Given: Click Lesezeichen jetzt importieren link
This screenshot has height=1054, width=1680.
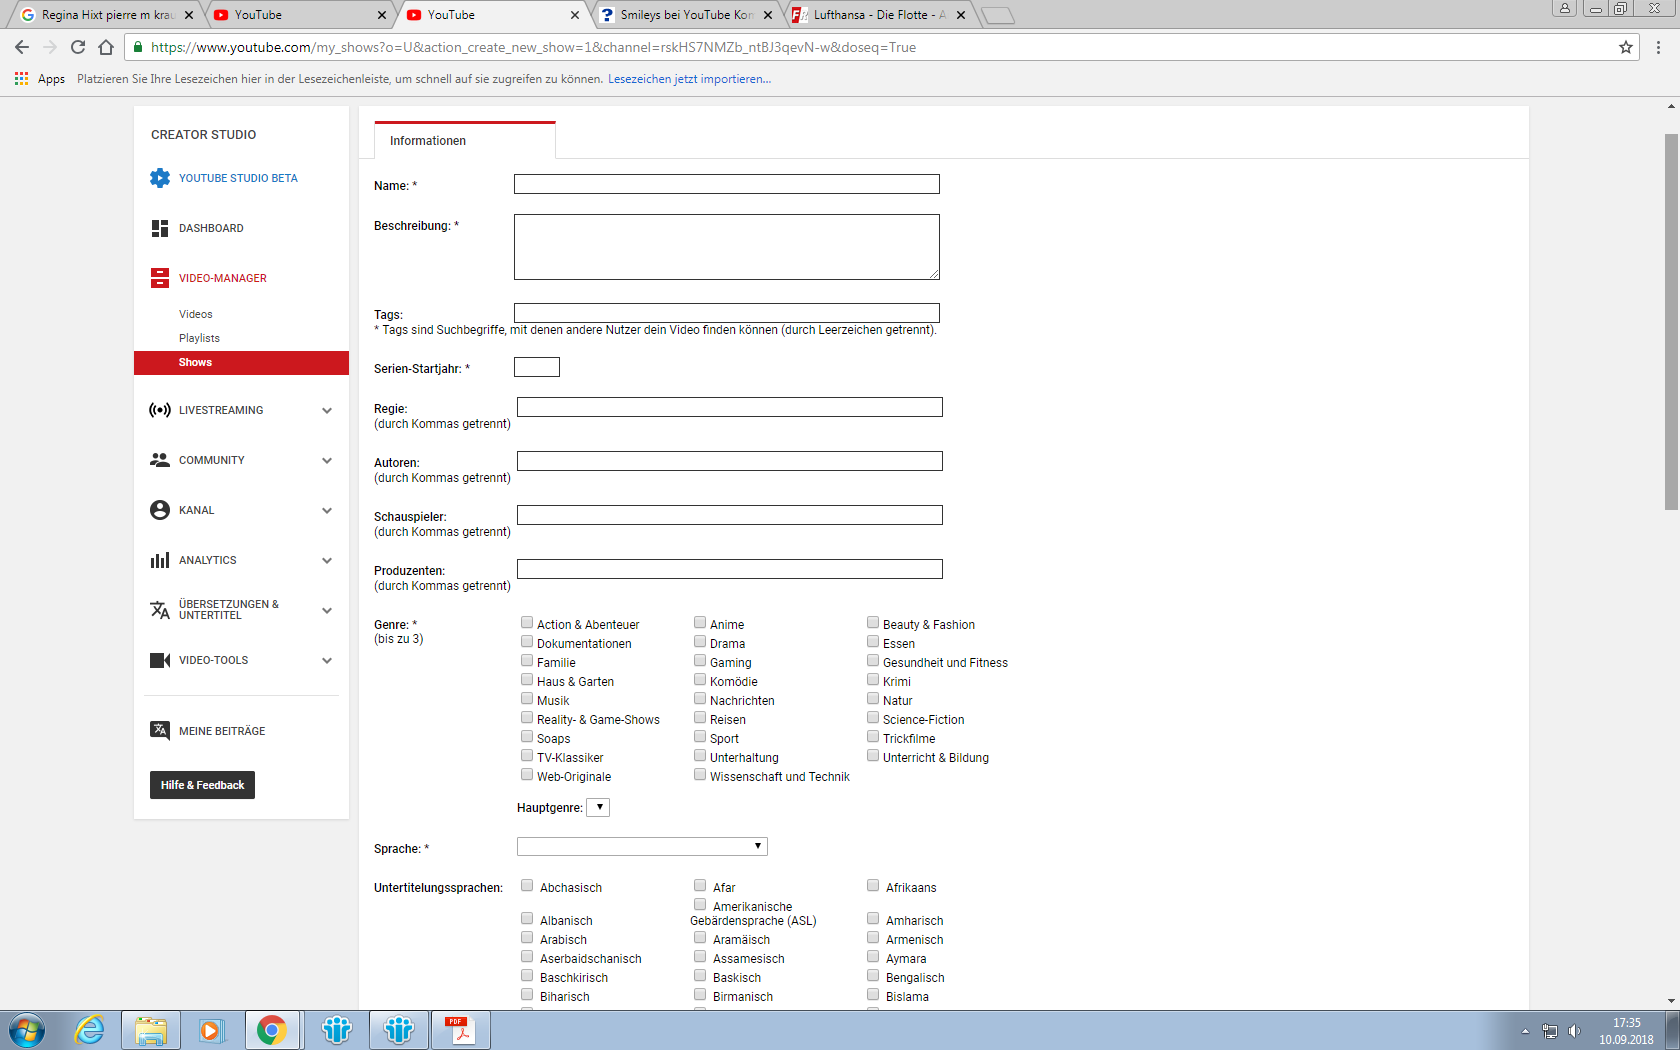Looking at the screenshot, I should (x=689, y=79).
